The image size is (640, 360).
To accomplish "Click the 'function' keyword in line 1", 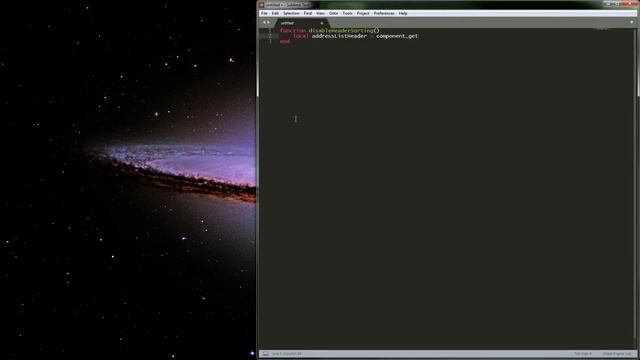I will (293, 31).
